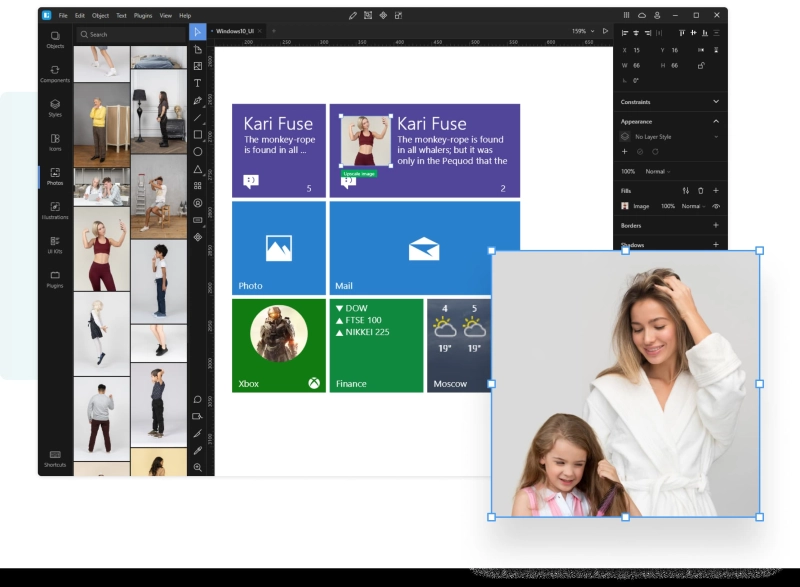Select the Triangle tool
Viewport: 800px width, 587px height.
click(x=197, y=169)
